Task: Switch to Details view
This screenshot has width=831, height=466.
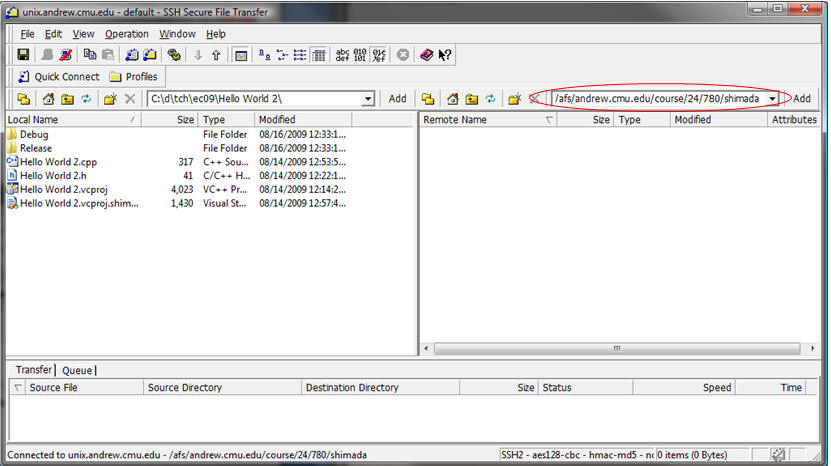Action: (x=319, y=55)
